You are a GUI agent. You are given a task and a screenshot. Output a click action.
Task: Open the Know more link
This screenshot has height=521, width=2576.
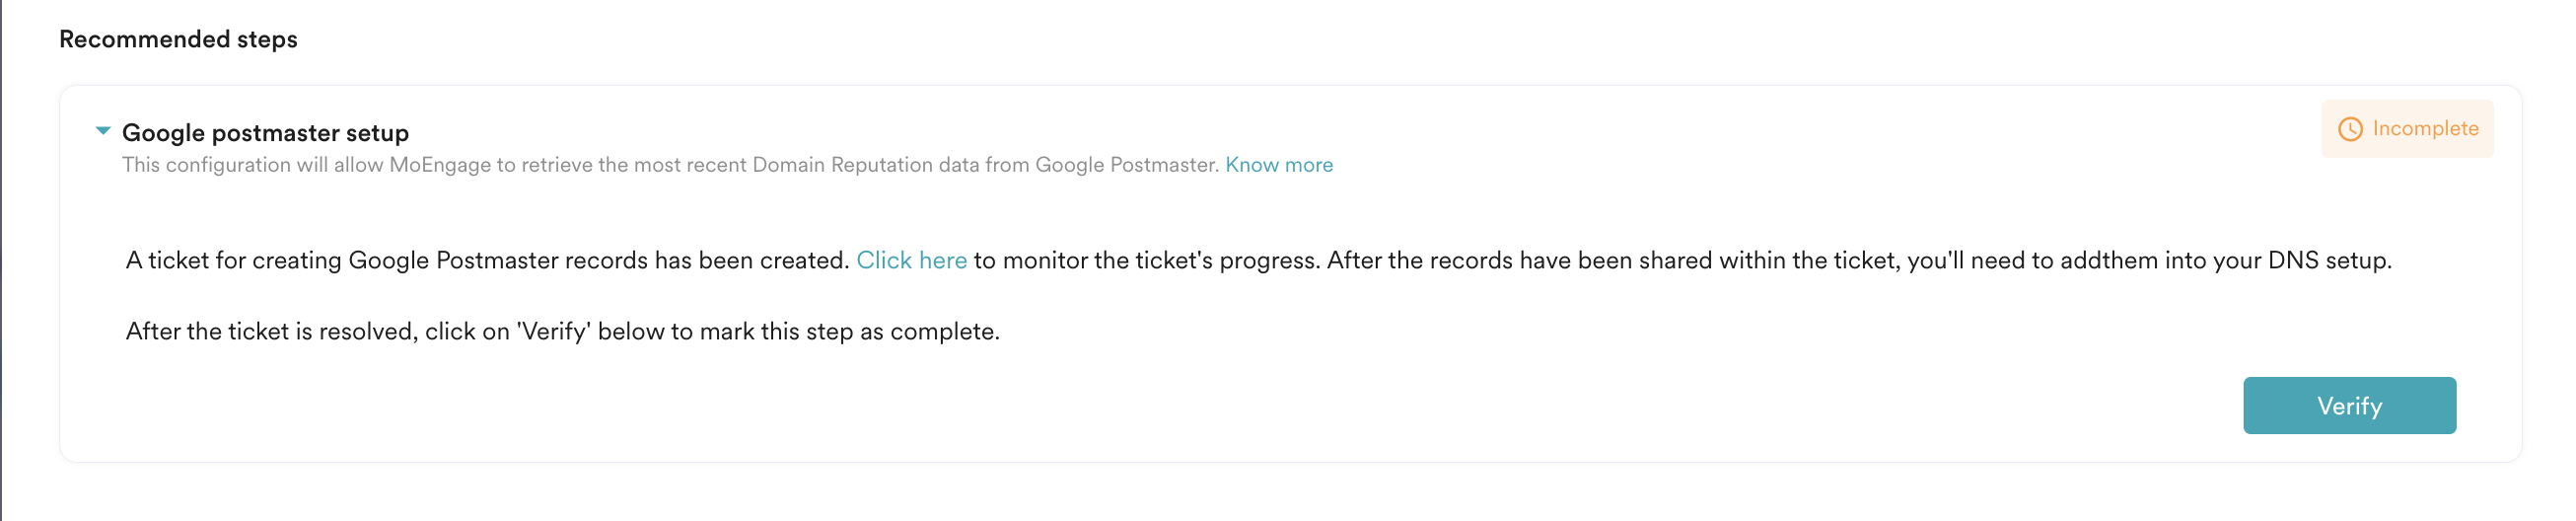(x=1278, y=165)
